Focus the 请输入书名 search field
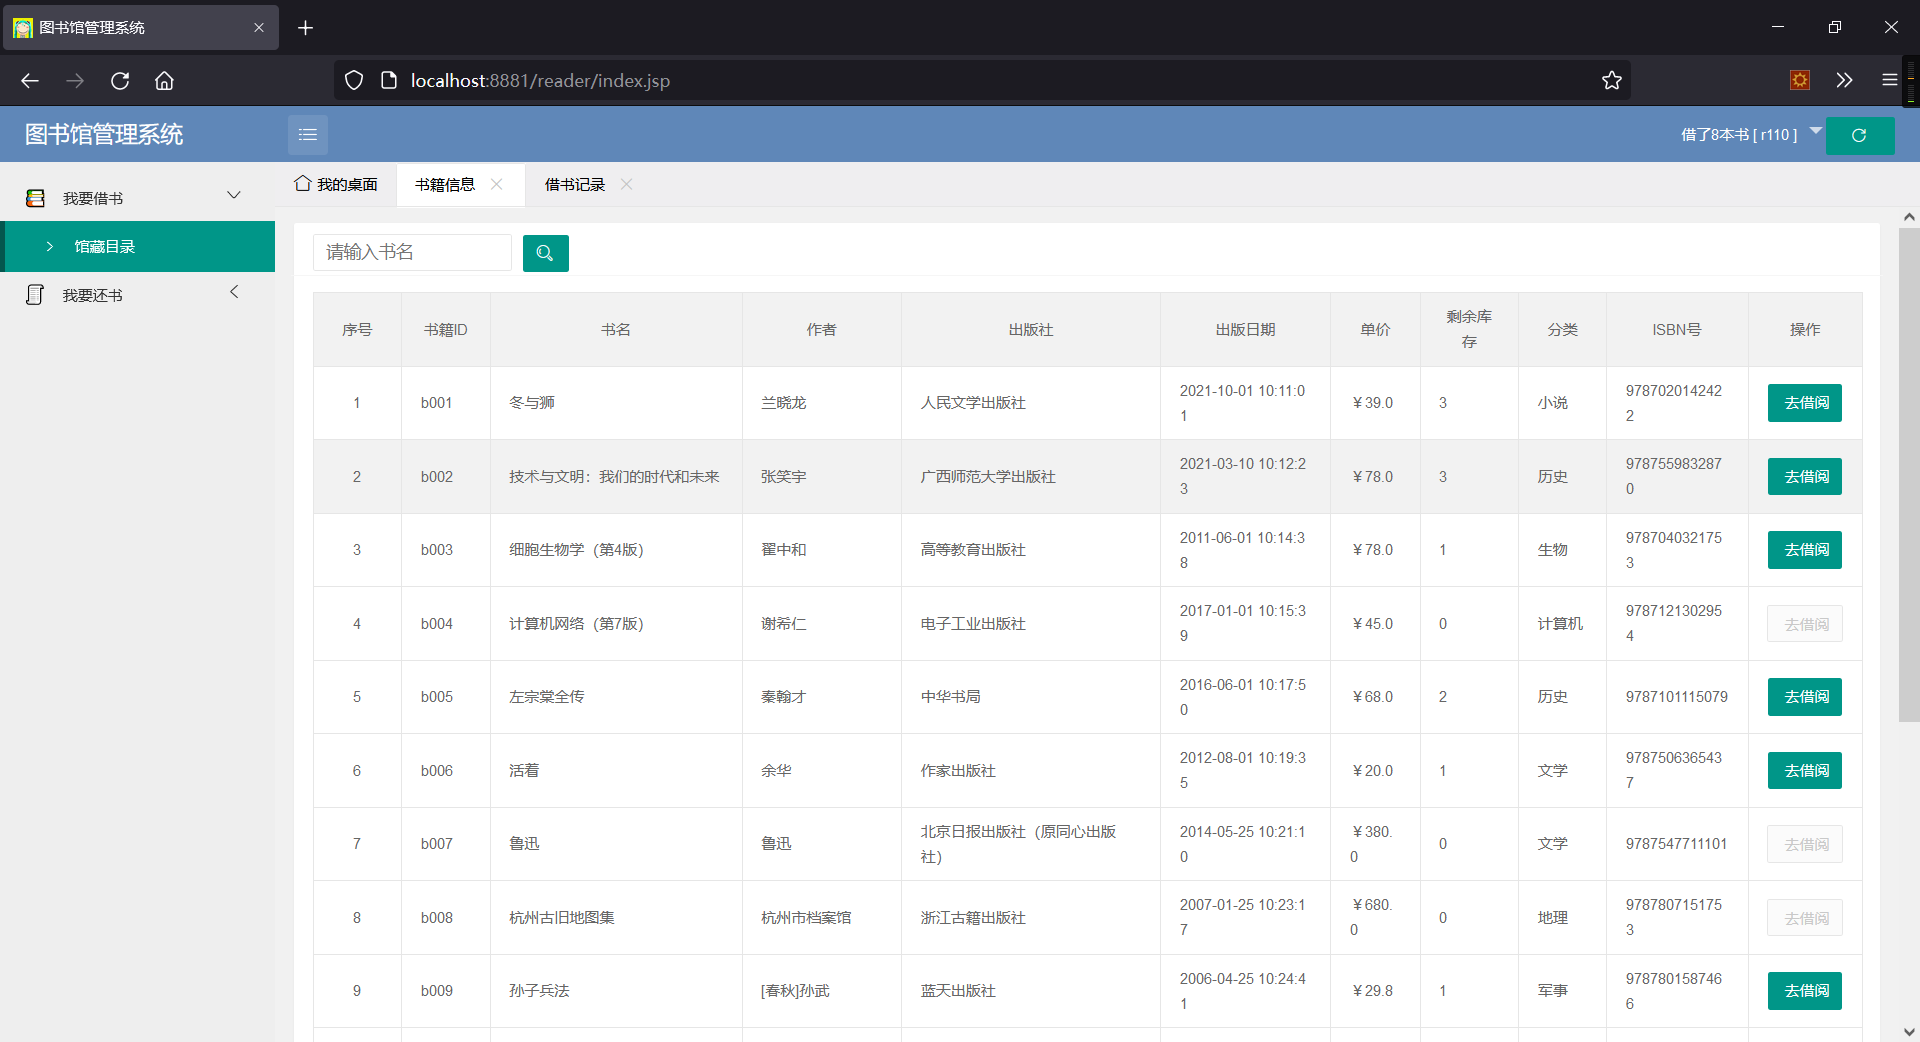The image size is (1920, 1042). pos(412,252)
